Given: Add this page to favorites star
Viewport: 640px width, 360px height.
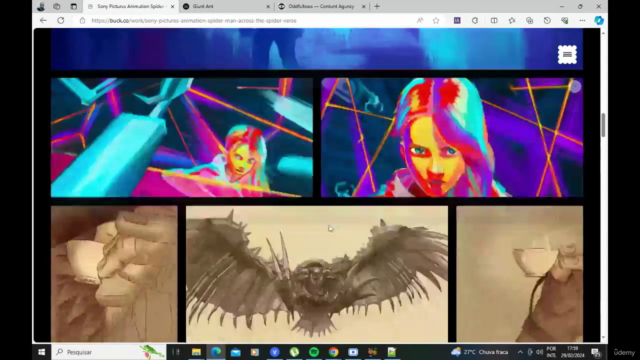Looking at the screenshot, I should (x=436, y=20).
